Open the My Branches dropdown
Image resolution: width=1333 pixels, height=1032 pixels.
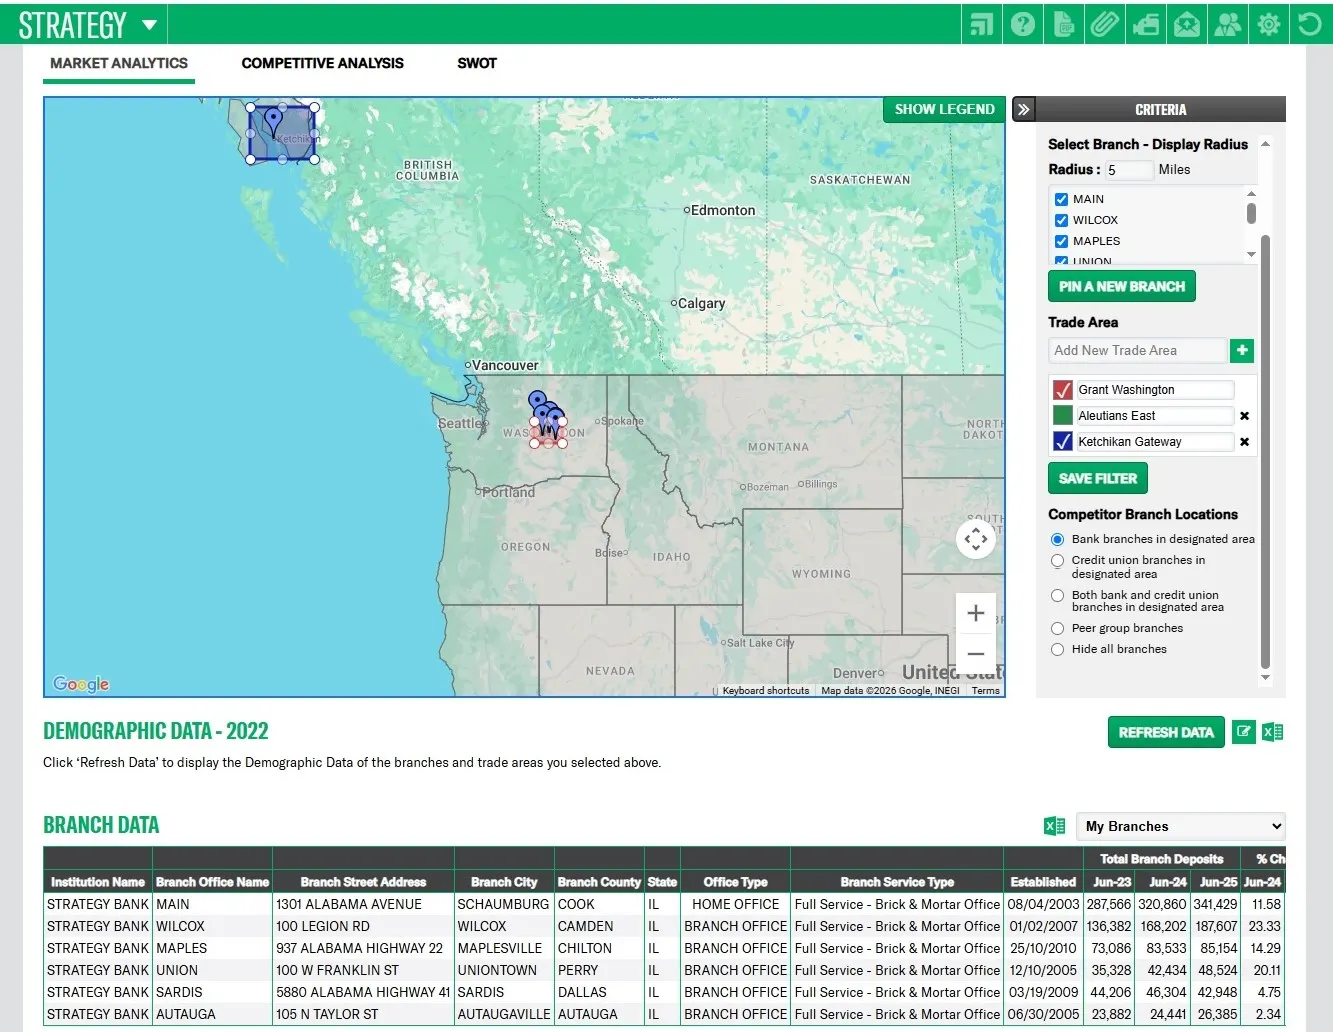(x=1181, y=826)
